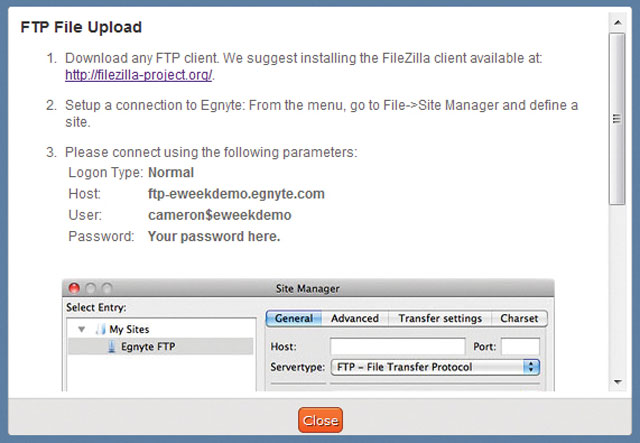Click the scrollbar down arrow
640x443 pixels.
(618, 382)
